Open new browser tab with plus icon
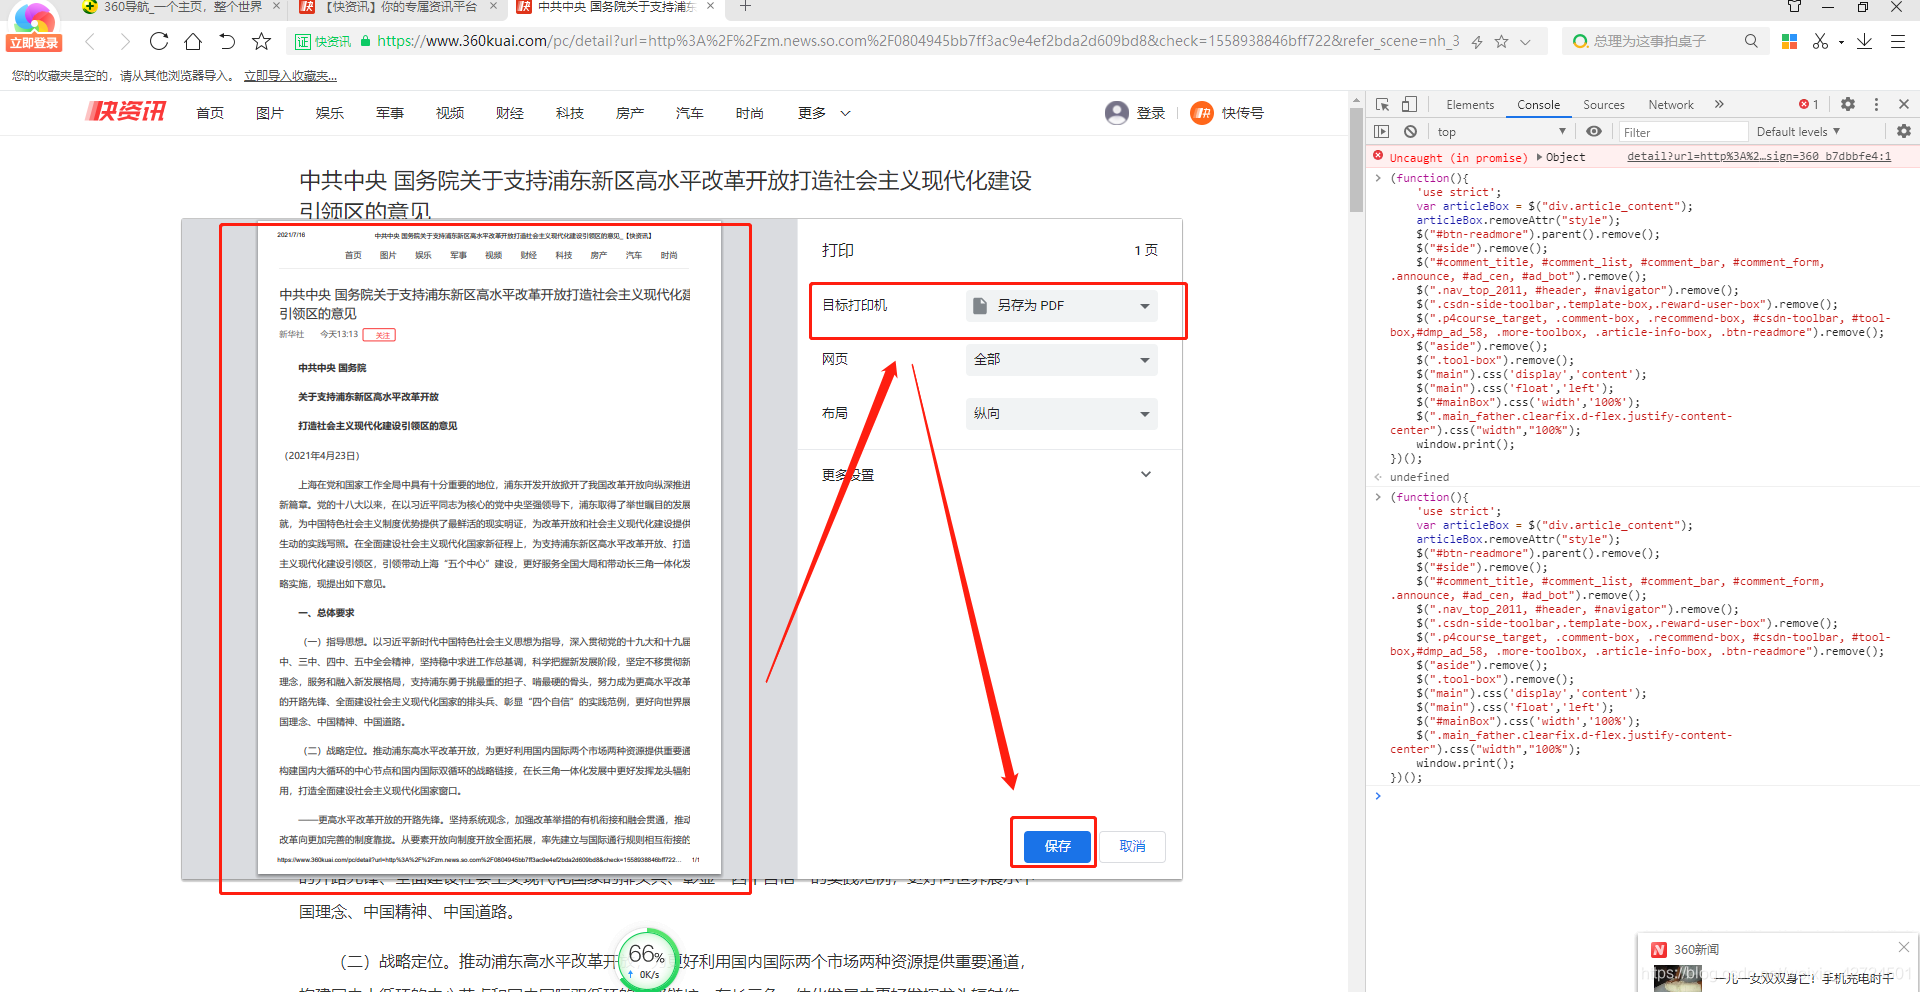The width and height of the screenshot is (1920, 992). click(x=745, y=6)
